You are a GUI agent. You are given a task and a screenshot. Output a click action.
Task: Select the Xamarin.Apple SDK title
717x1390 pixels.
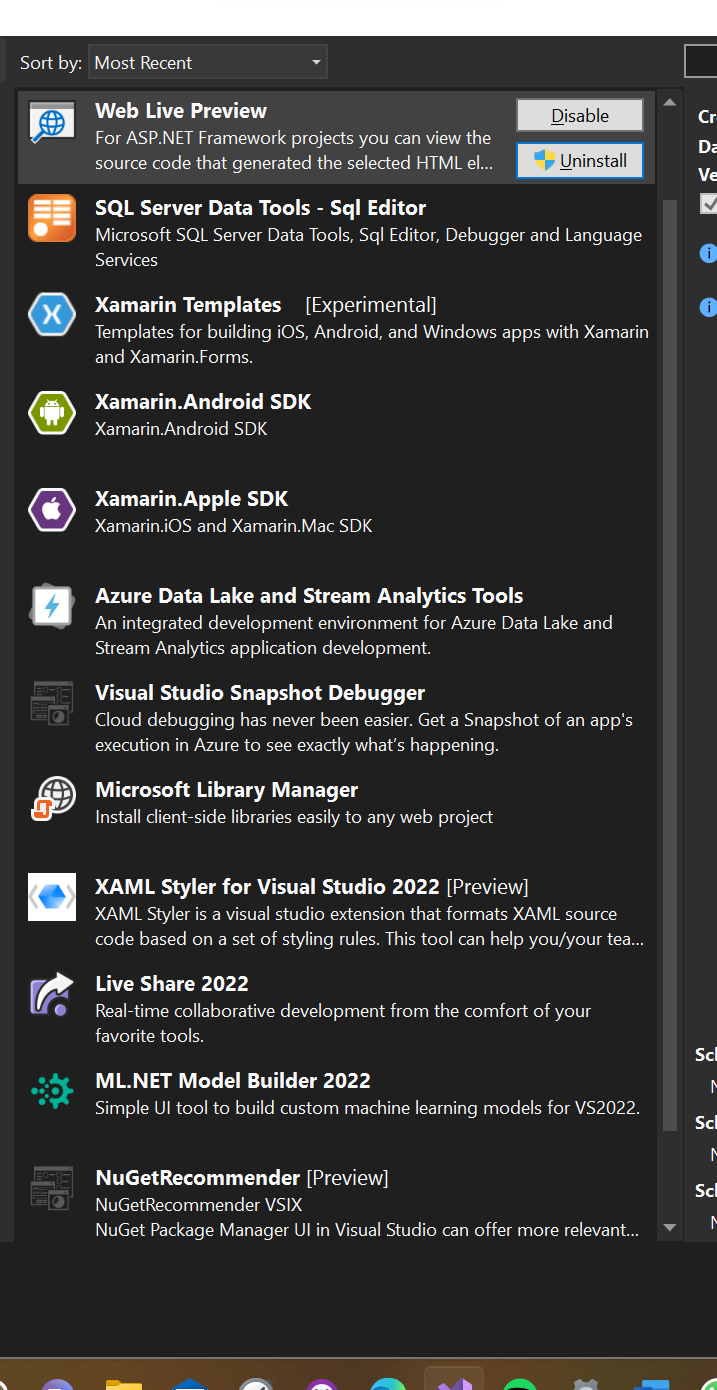pos(192,499)
